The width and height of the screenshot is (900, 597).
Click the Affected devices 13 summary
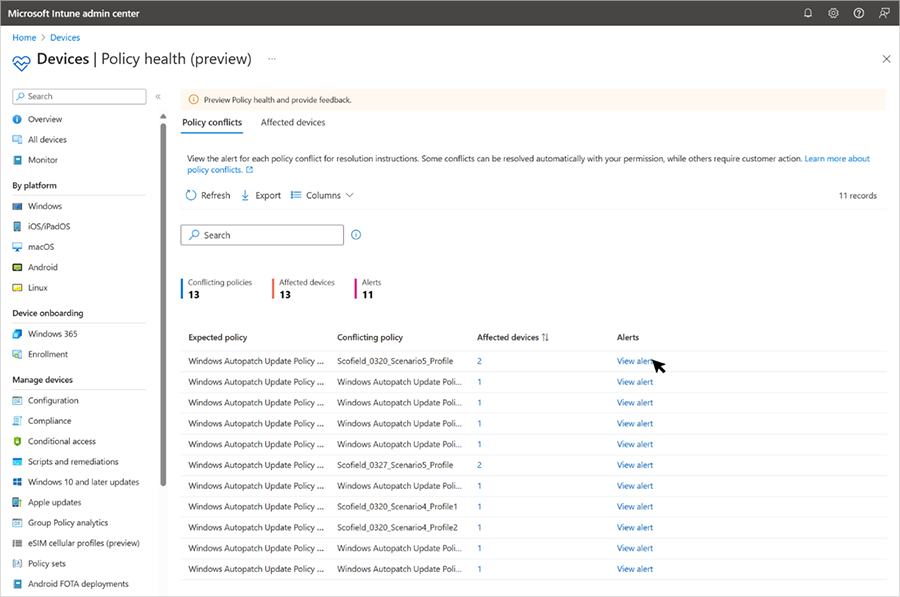pyautogui.click(x=306, y=289)
